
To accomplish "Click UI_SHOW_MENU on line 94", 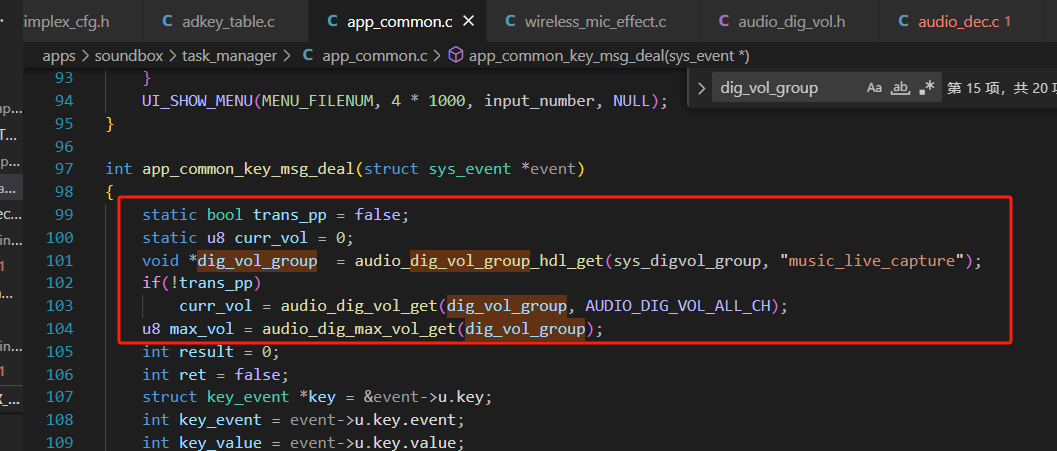I will tap(197, 101).
